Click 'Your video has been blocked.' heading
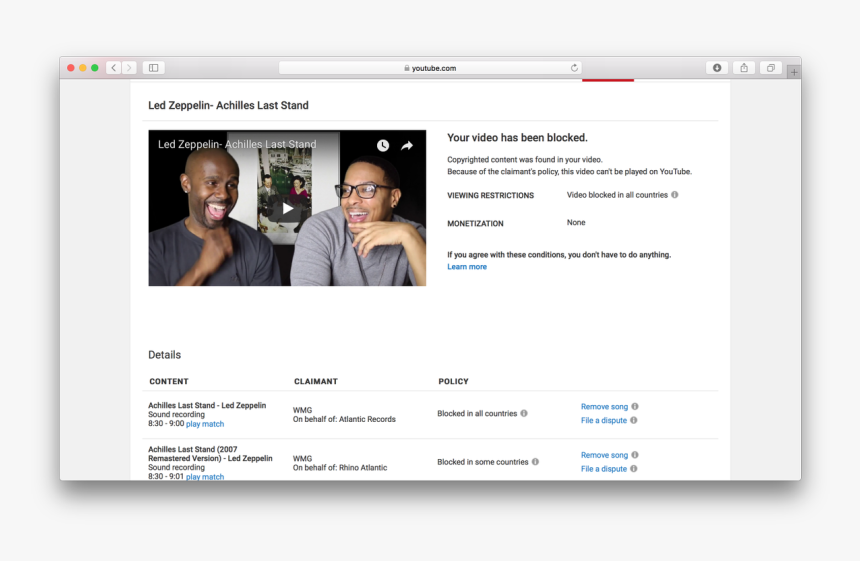This screenshot has width=860, height=561. tap(517, 138)
